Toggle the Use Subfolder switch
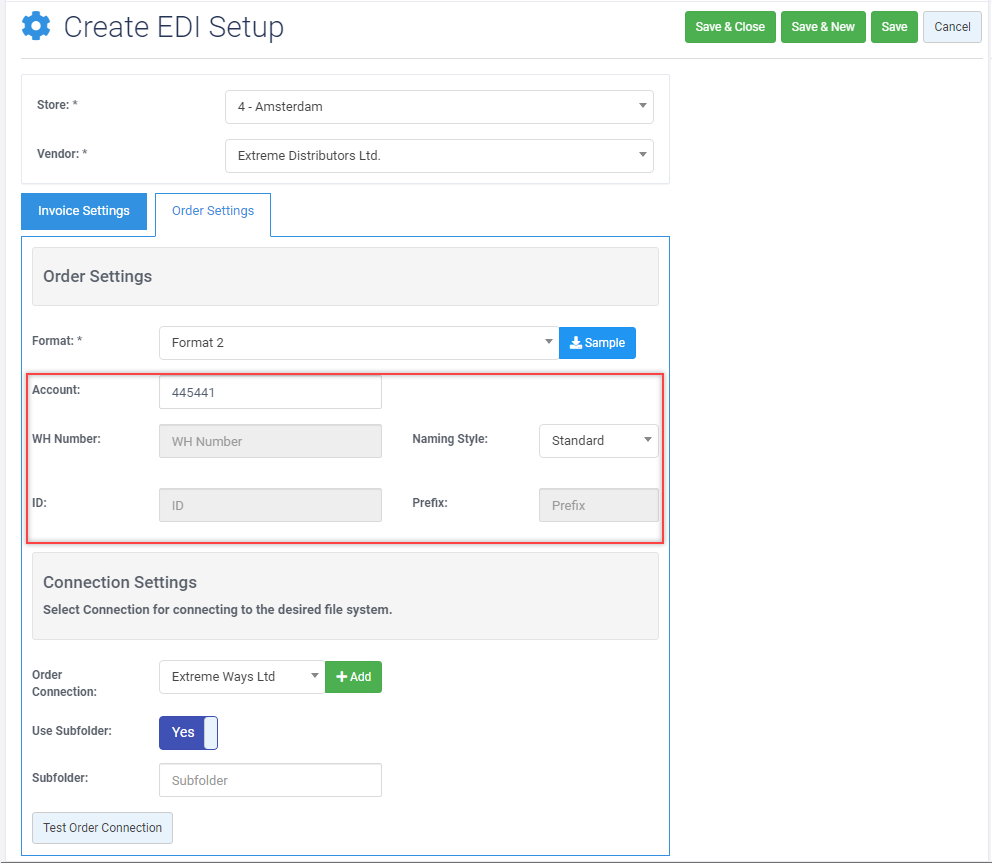Screen dimensions: 992x864 [x=188, y=732]
